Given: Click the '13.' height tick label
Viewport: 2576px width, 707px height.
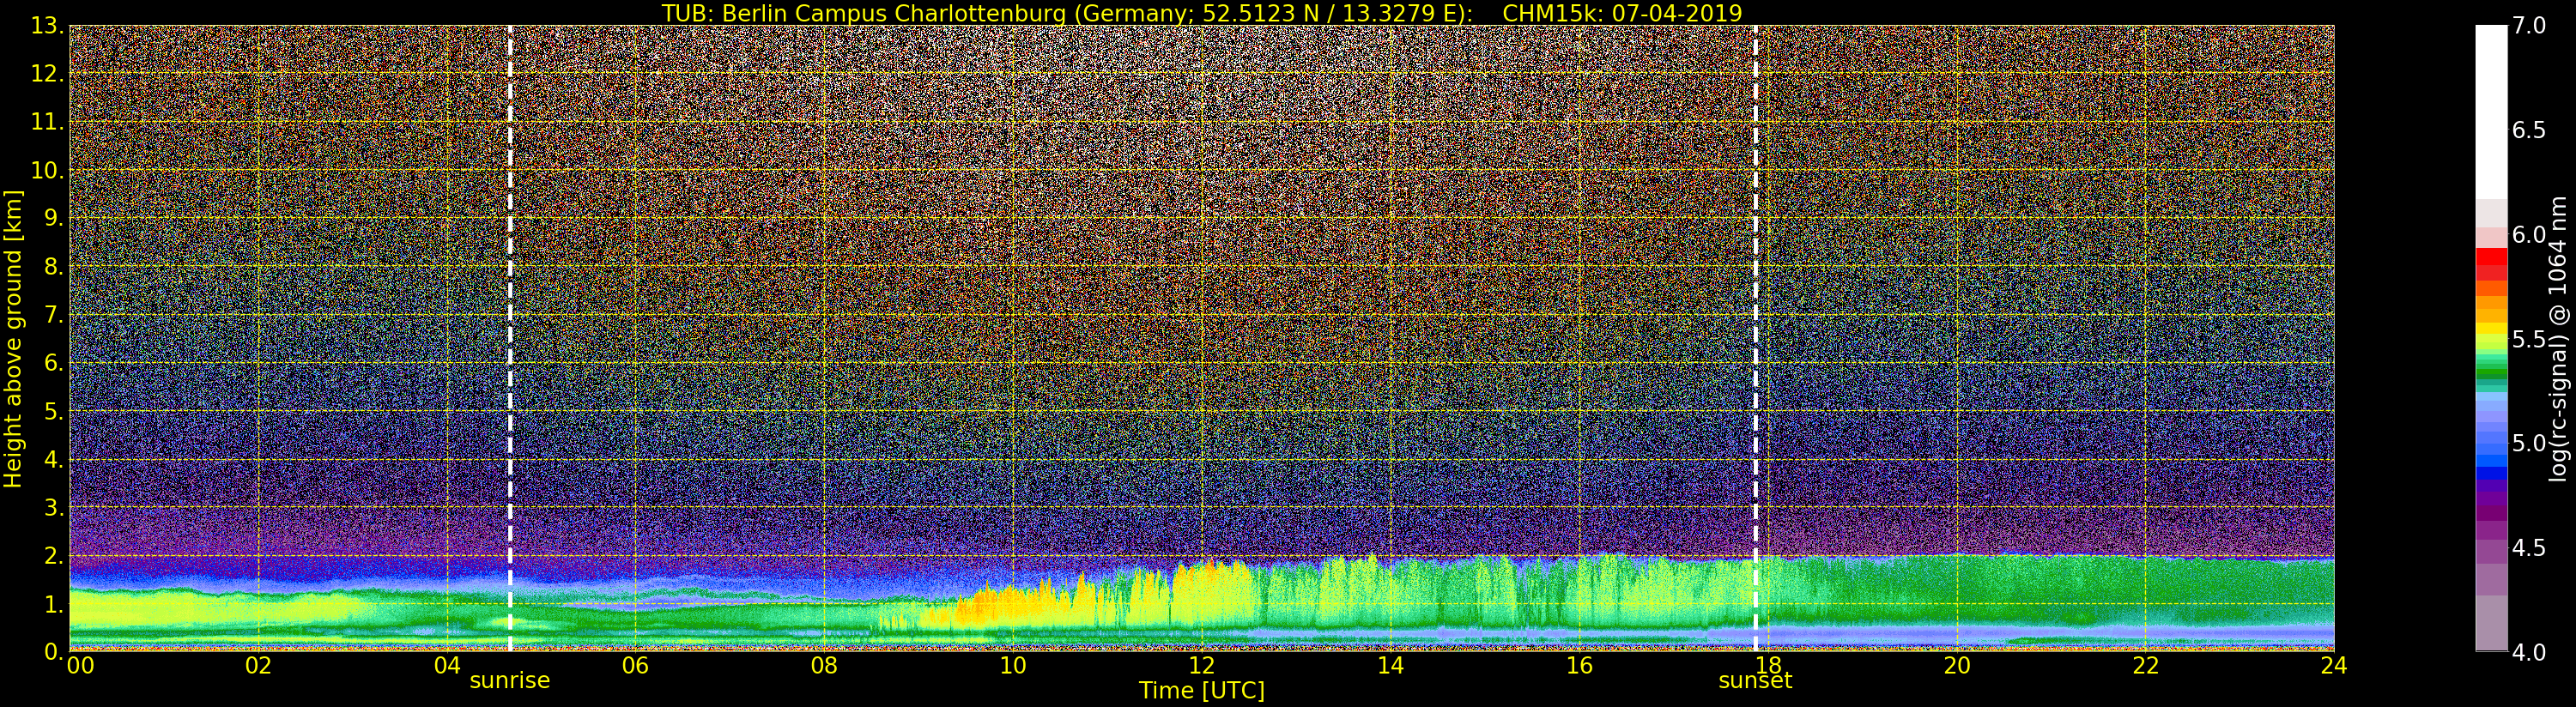Looking at the screenshot, I should (47, 26).
